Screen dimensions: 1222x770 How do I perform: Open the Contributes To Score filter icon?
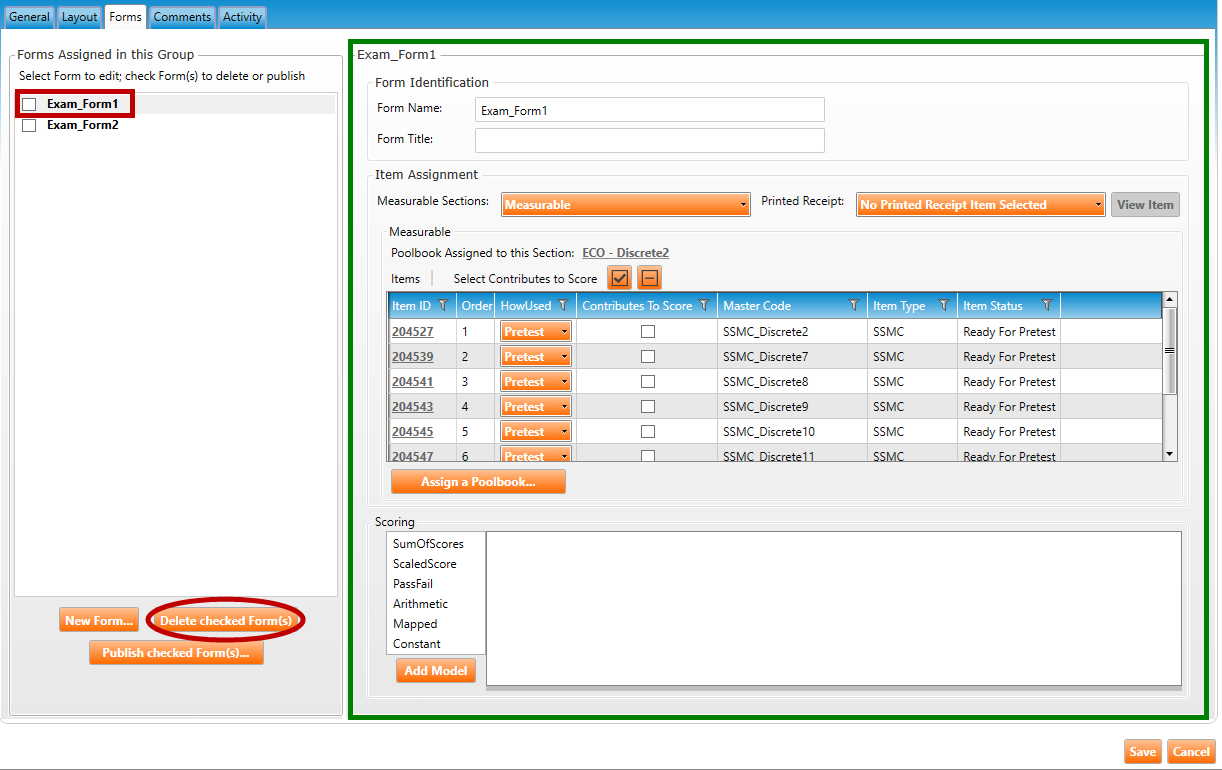704,306
